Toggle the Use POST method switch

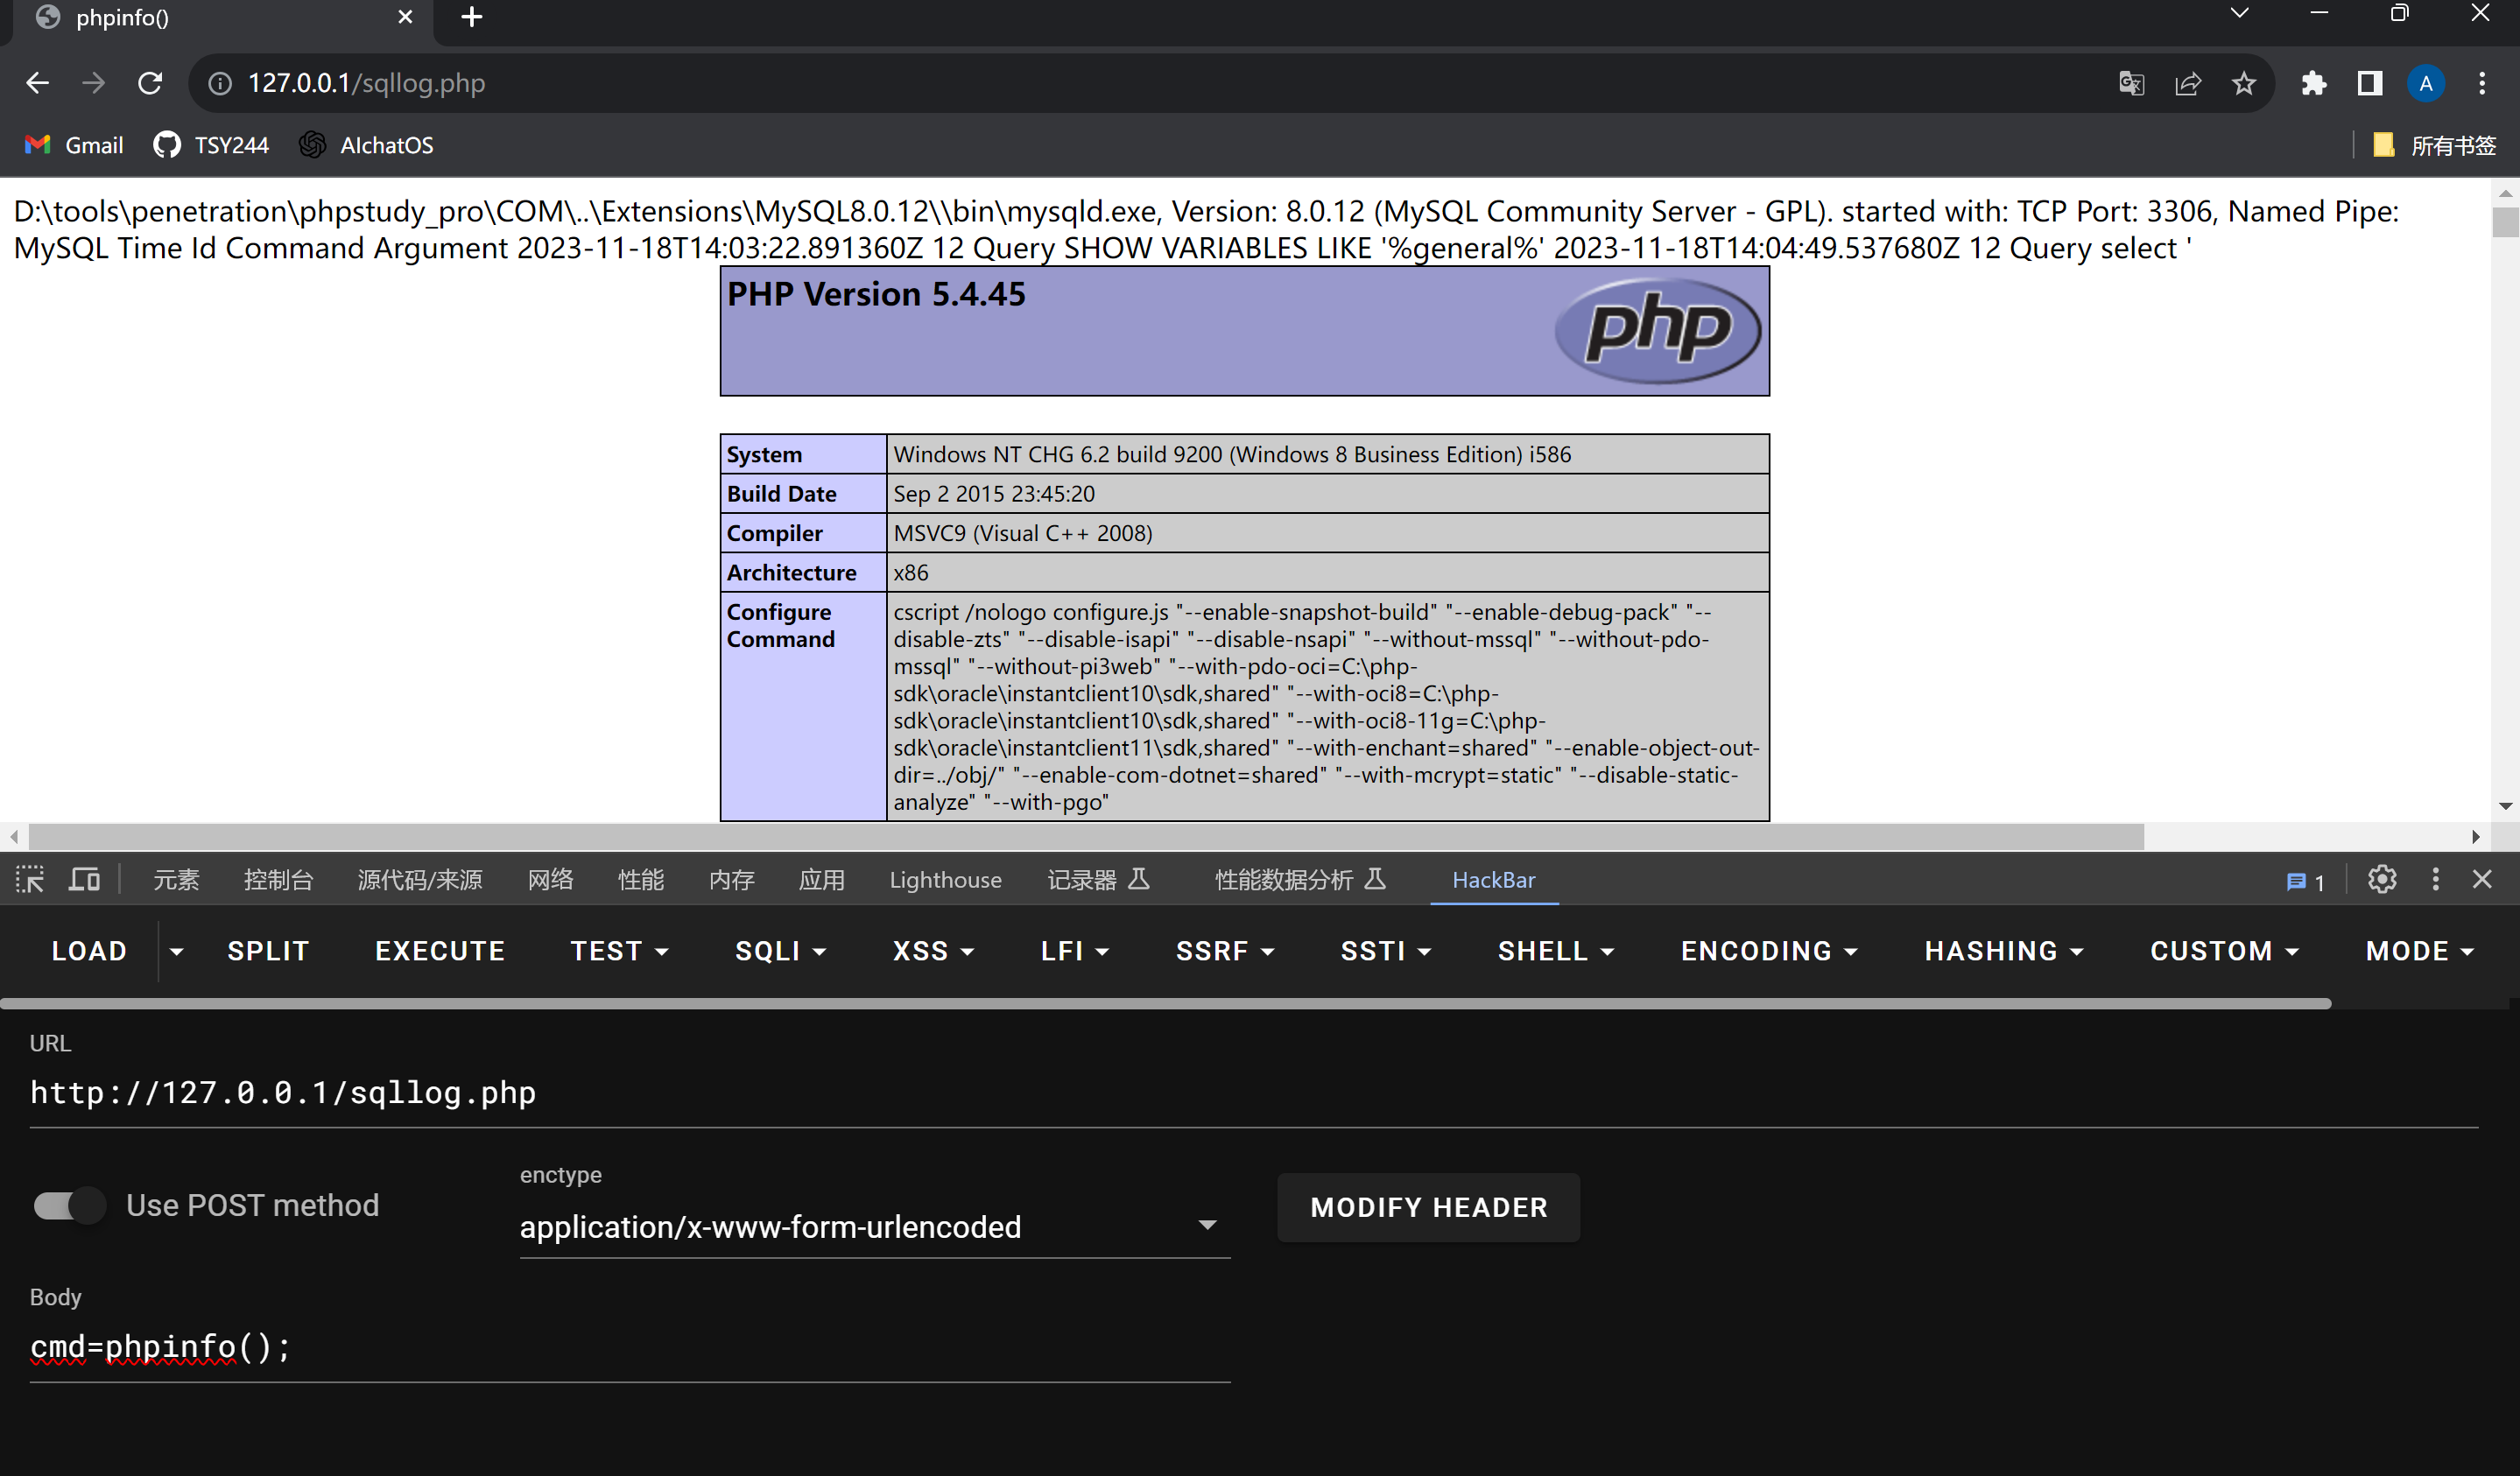(68, 1206)
